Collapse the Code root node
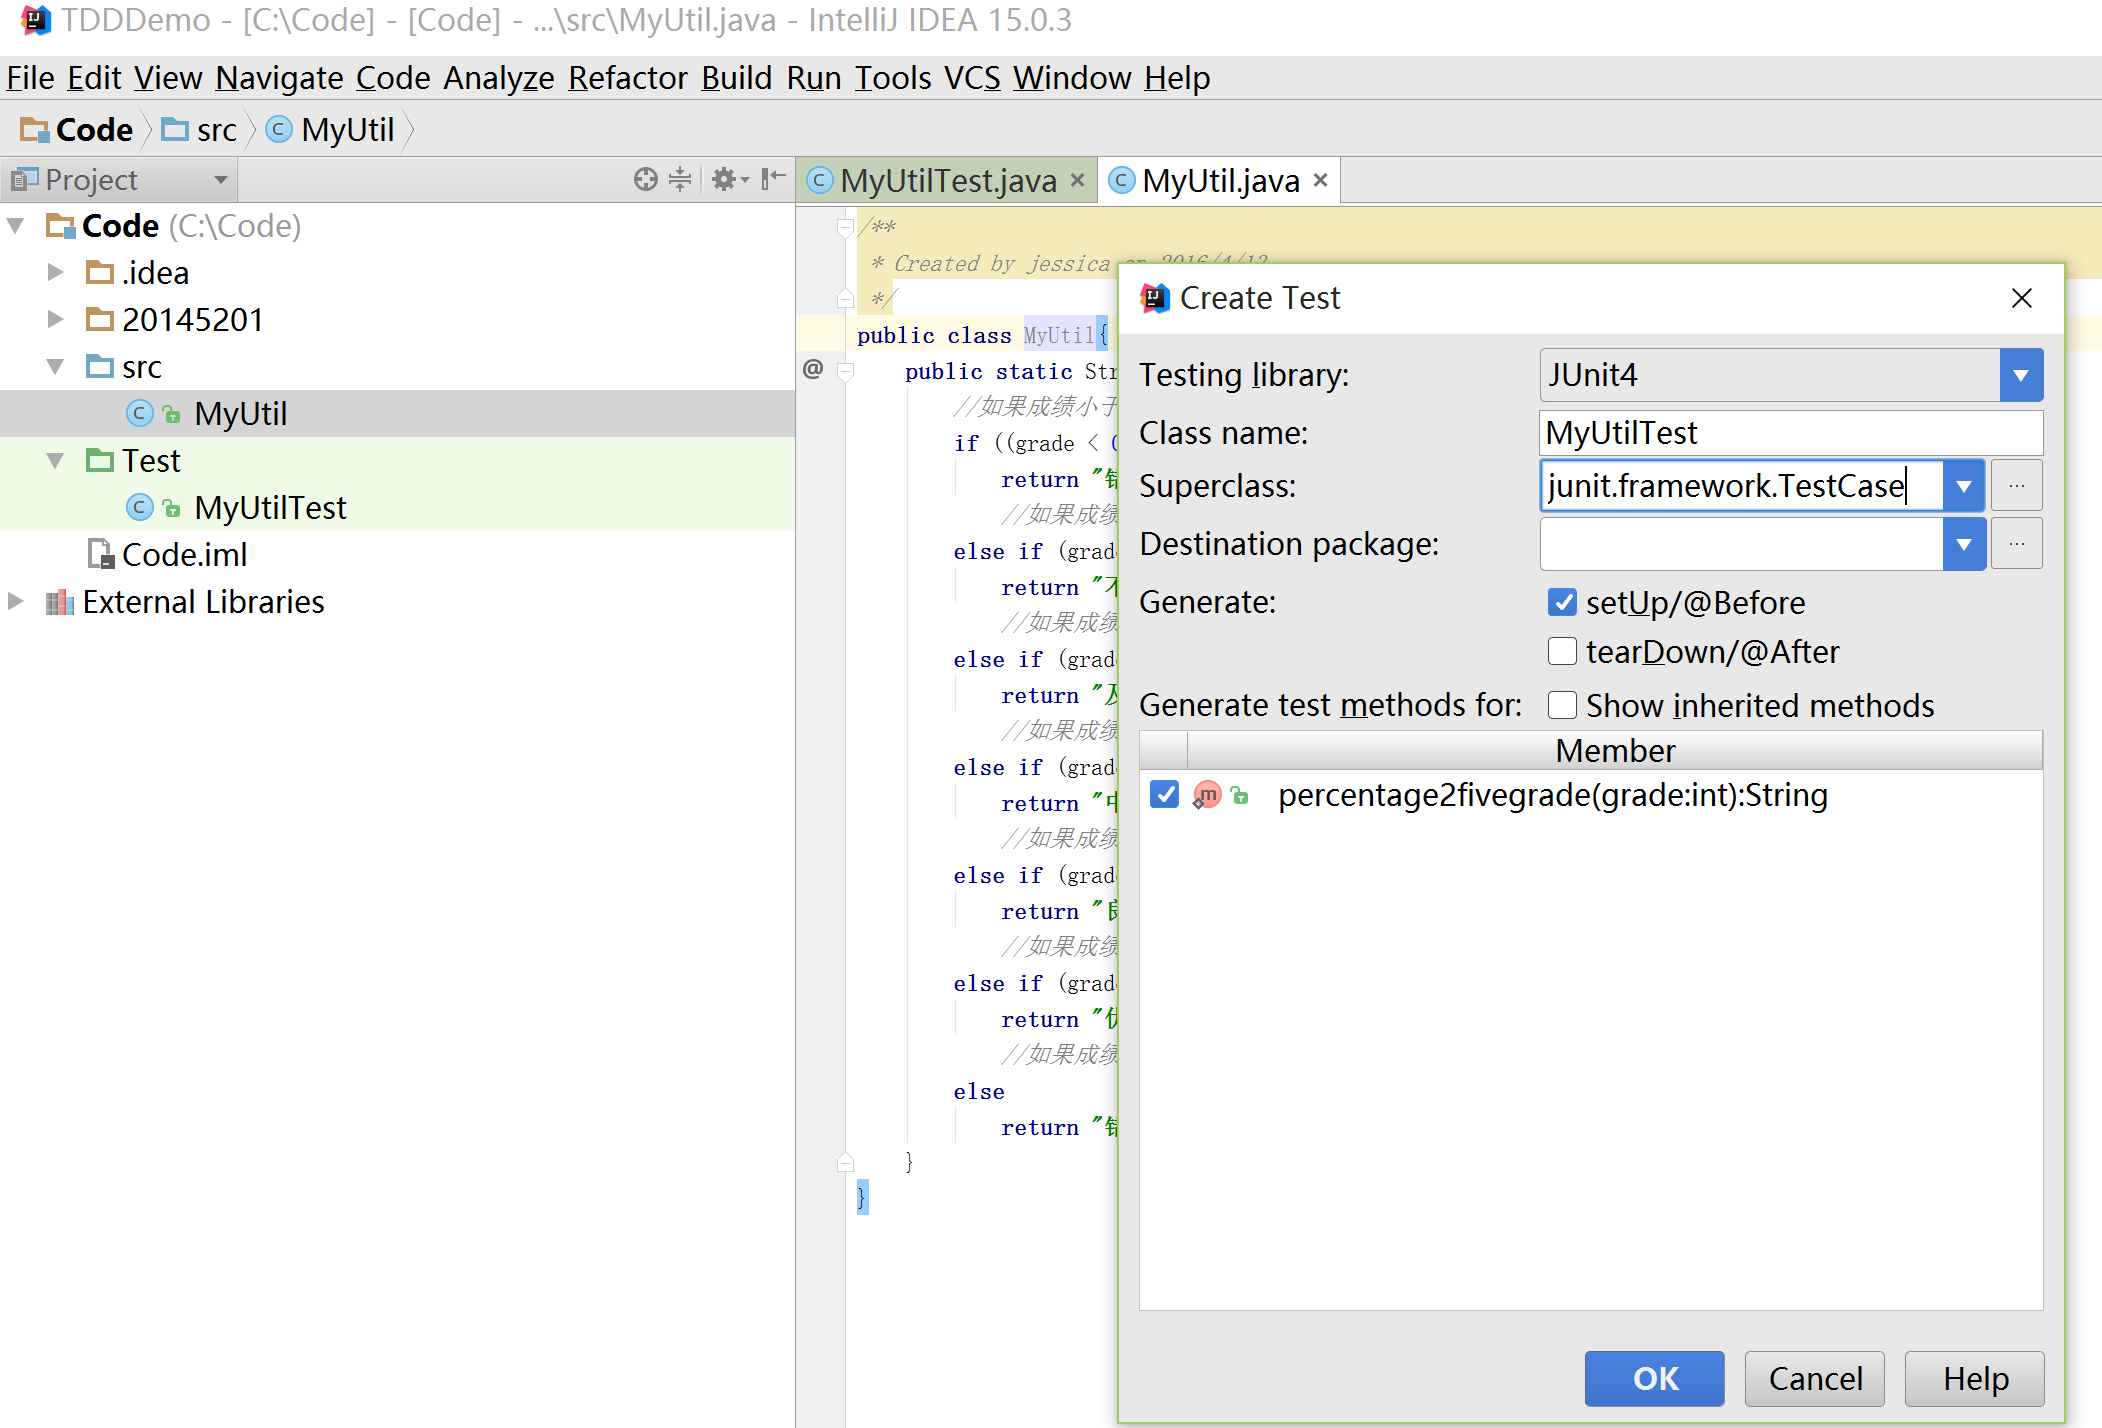The width and height of the screenshot is (2102, 1428). click(16, 226)
